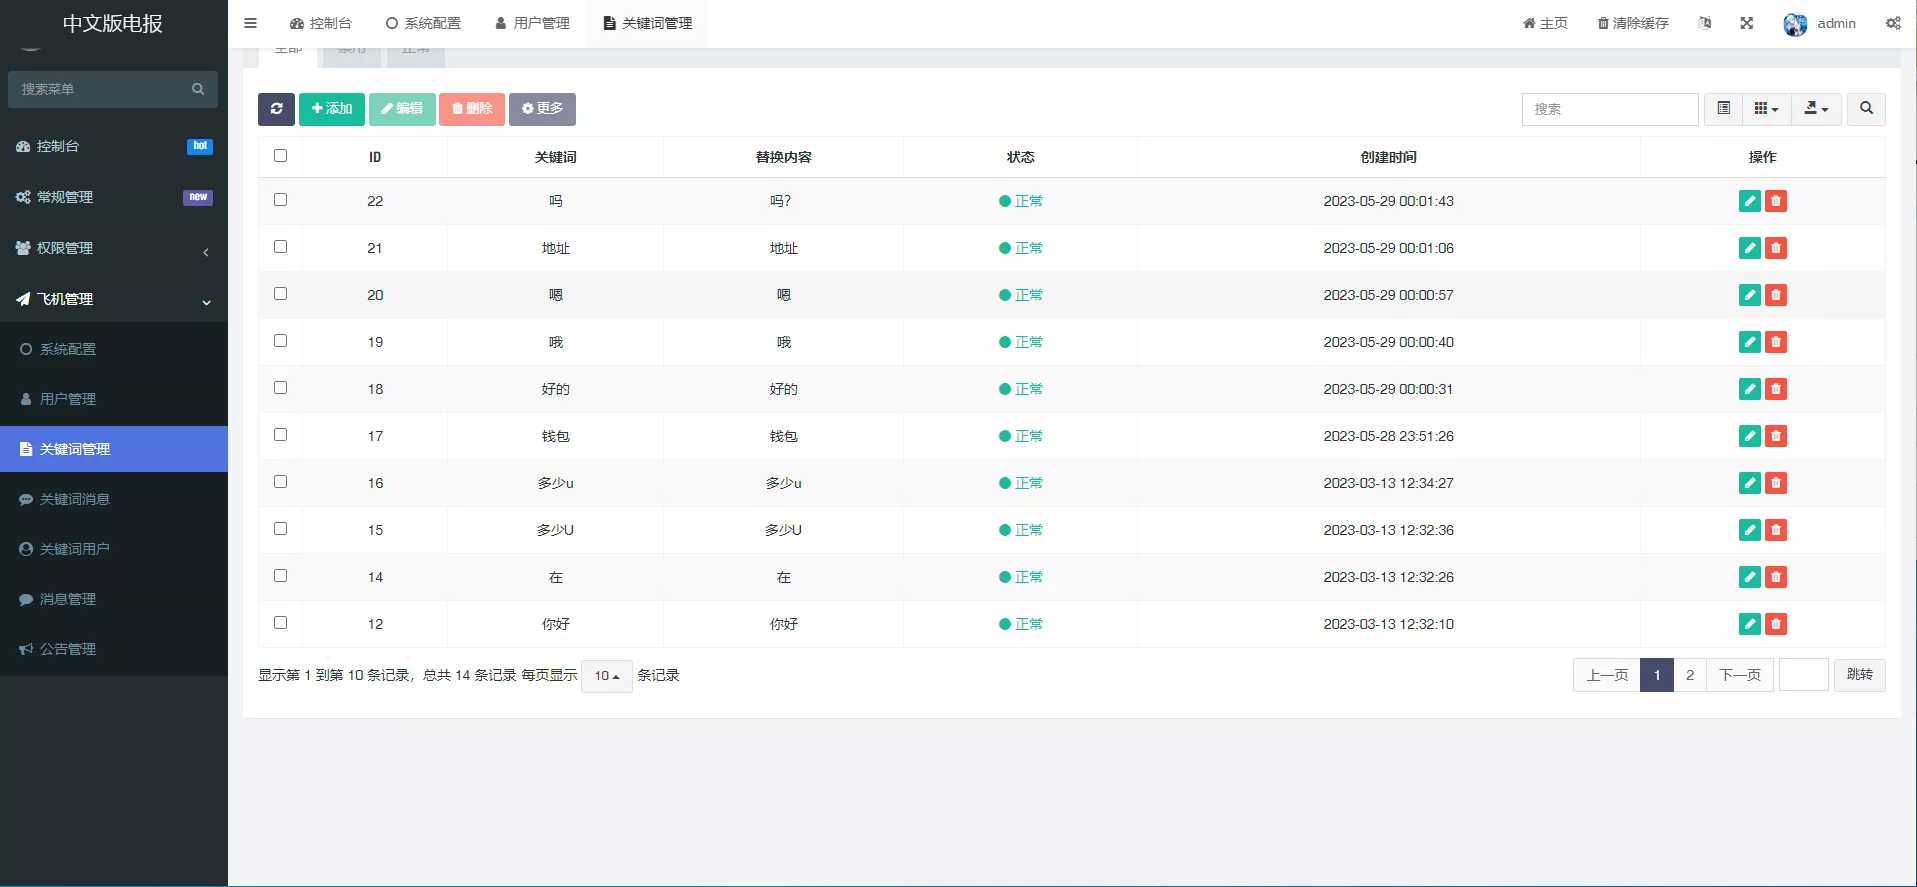Click the search magnifier button beside toolbar
The width and height of the screenshot is (1917, 887).
click(x=1866, y=109)
